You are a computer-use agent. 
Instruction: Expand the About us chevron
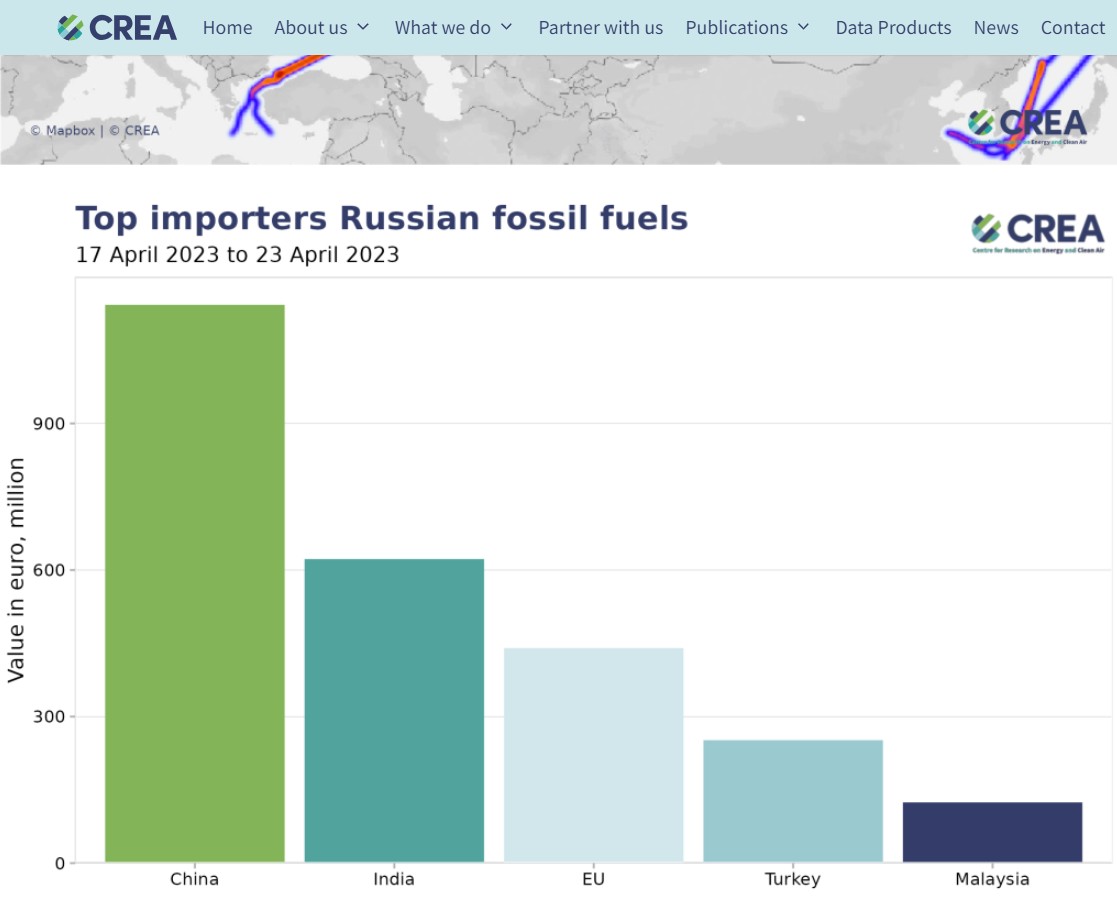[363, 27]
